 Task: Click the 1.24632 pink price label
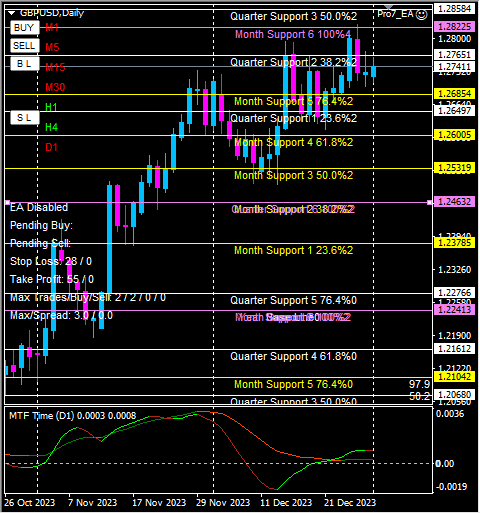click(x=455, y=202)
